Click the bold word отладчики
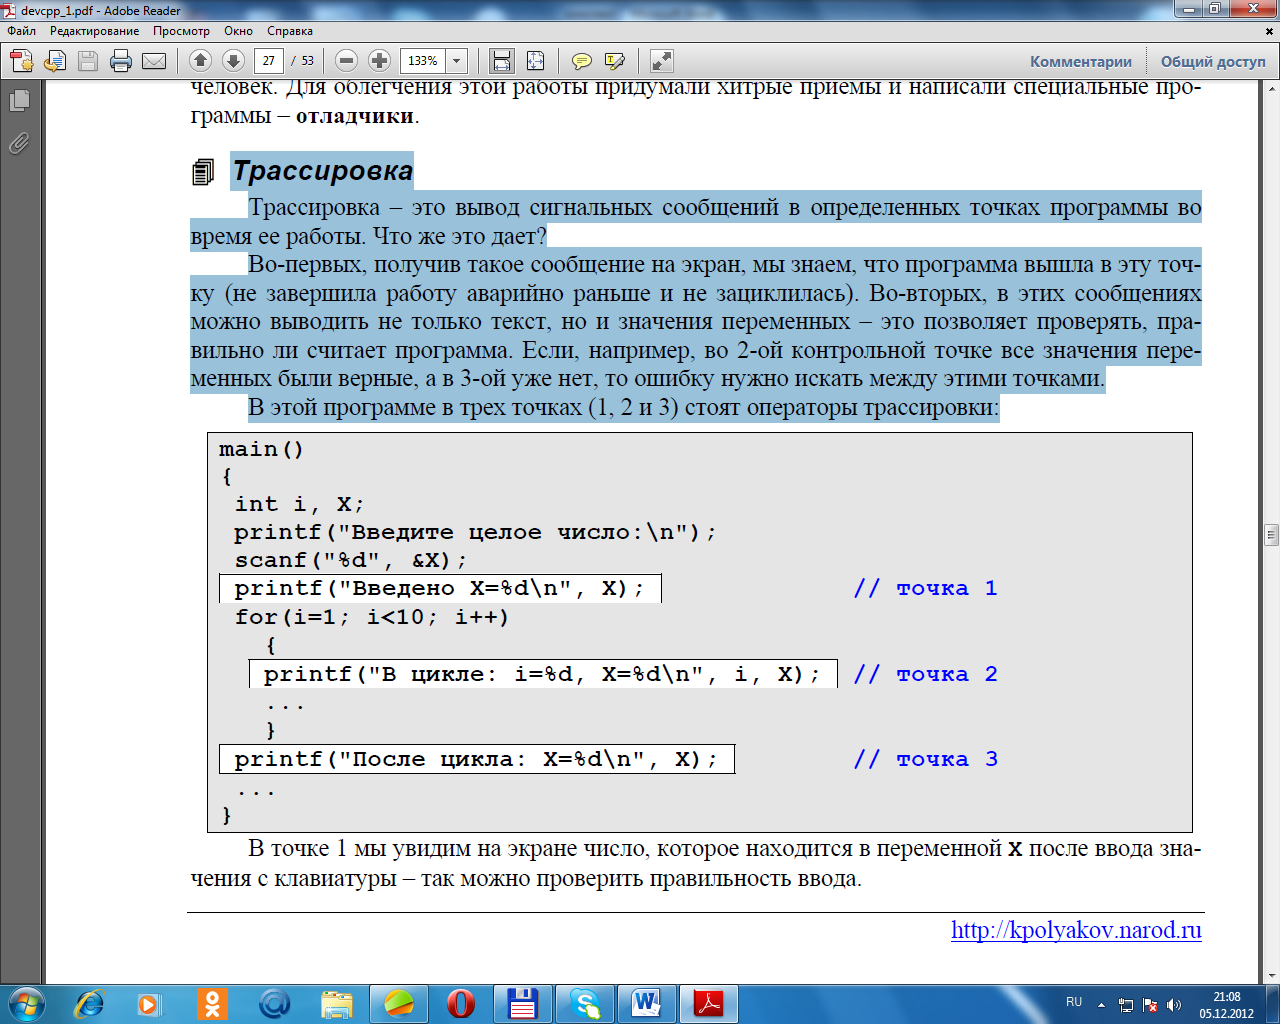The height and width of the screenshot is (1024, 1280). click(x=355, y=116)
